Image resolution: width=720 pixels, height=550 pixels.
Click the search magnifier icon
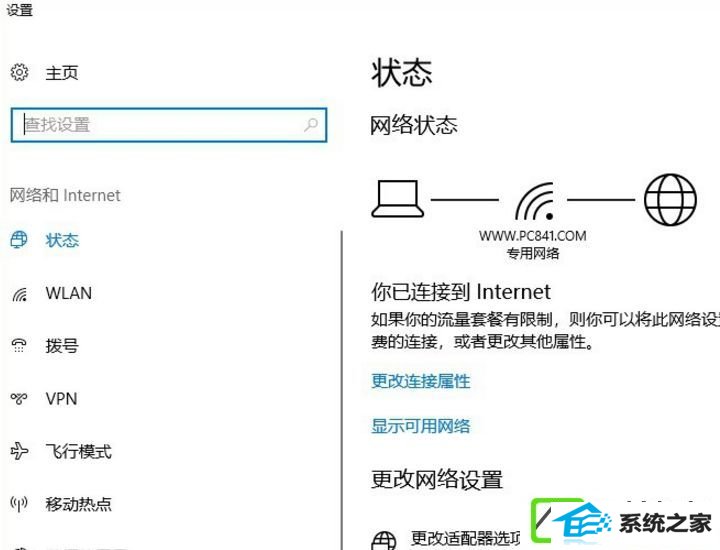[x=311, y=124]
